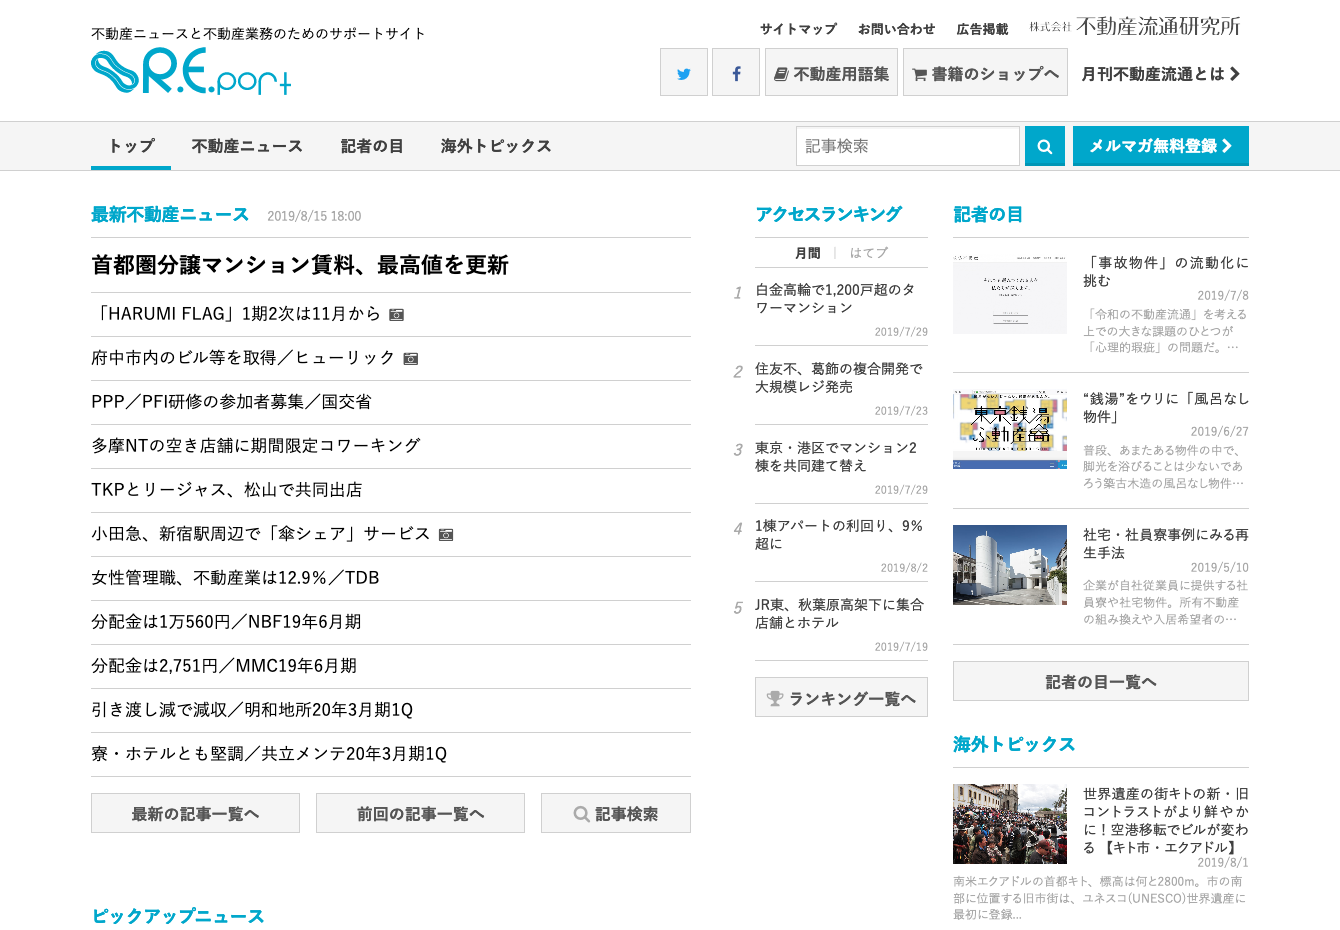The height and width of the screenshot is (930, 1340).
Task: Click 海外トピックス sidebar heading
Action: [1014, 744]
